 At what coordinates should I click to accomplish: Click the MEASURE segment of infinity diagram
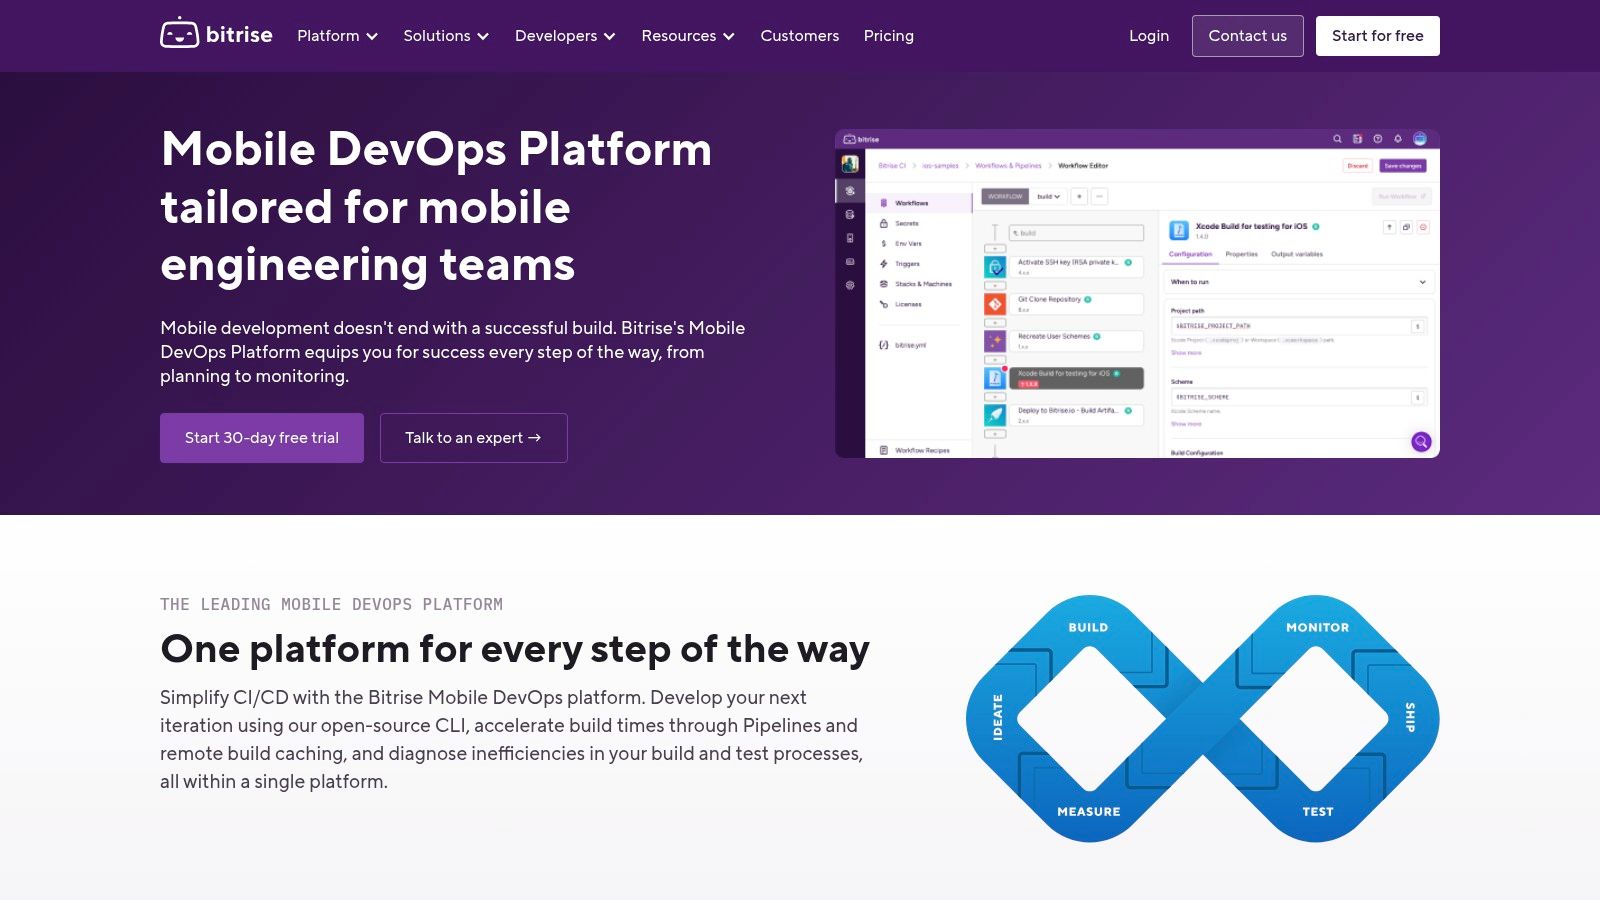[1089, 812]
